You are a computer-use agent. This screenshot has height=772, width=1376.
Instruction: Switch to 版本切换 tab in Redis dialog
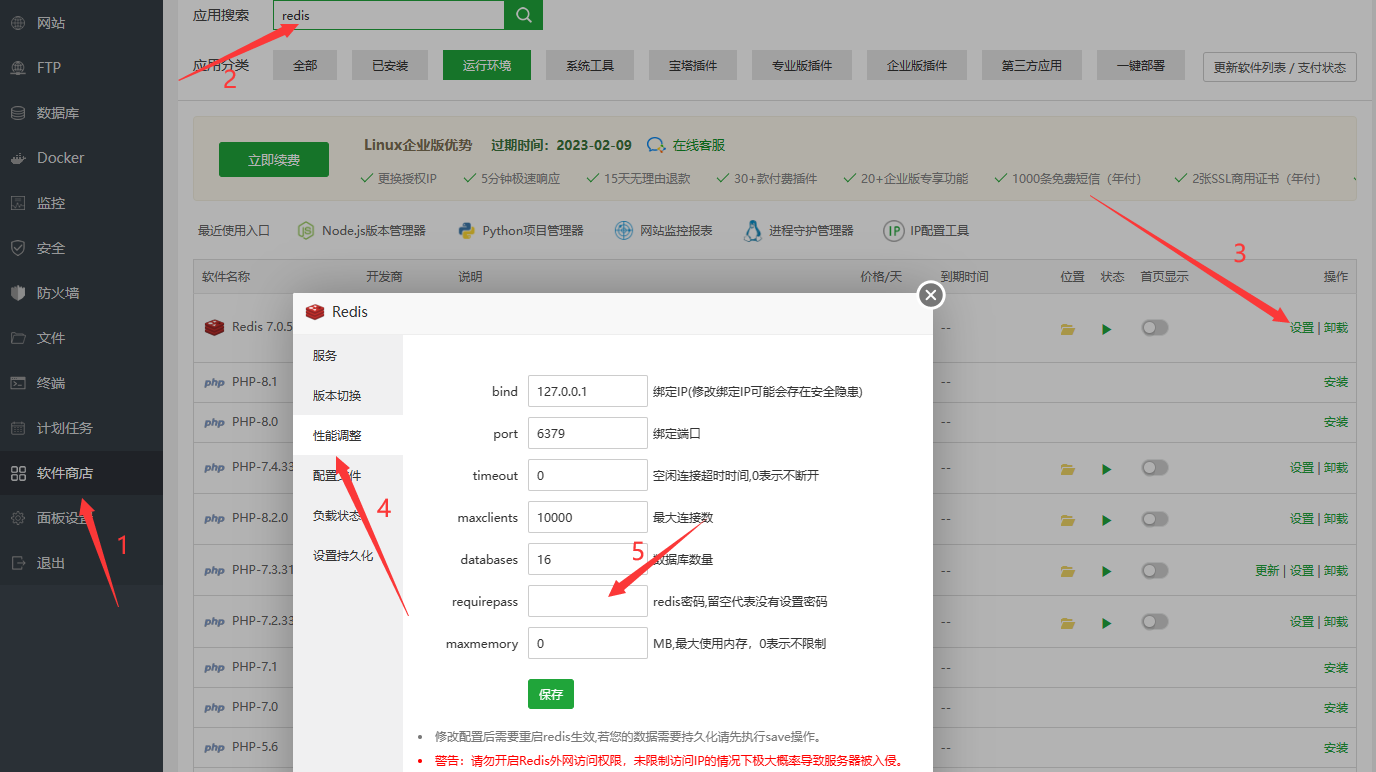coord(348,395)
